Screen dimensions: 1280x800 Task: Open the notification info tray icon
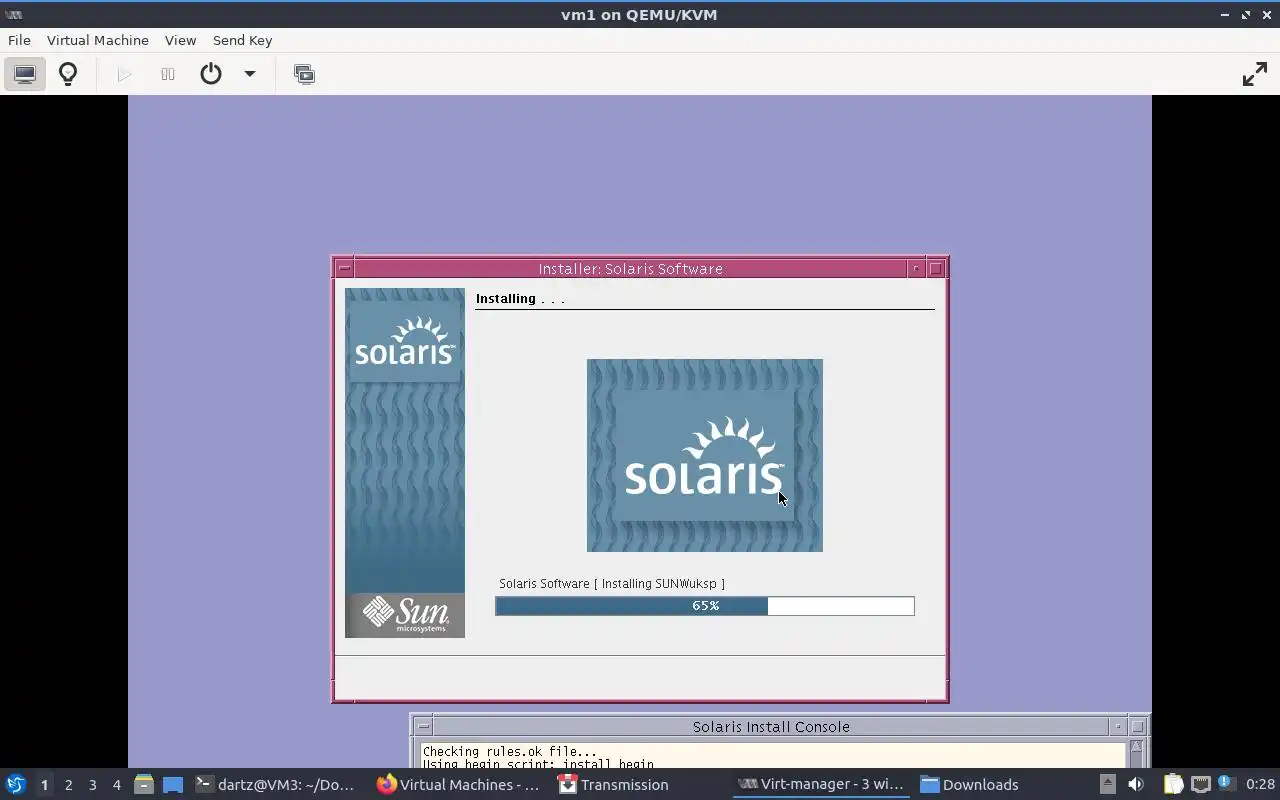[x=1226, y=784]
